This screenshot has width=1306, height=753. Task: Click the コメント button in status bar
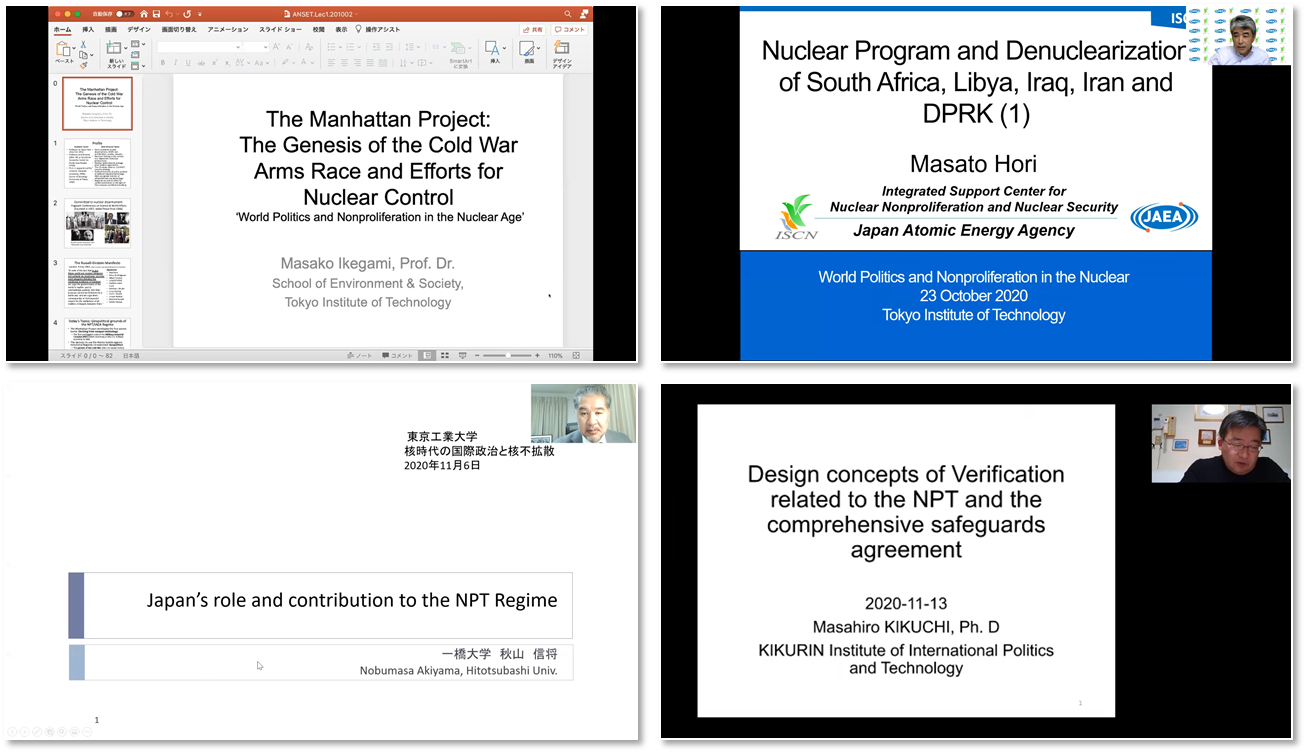[x=397, y=355]
